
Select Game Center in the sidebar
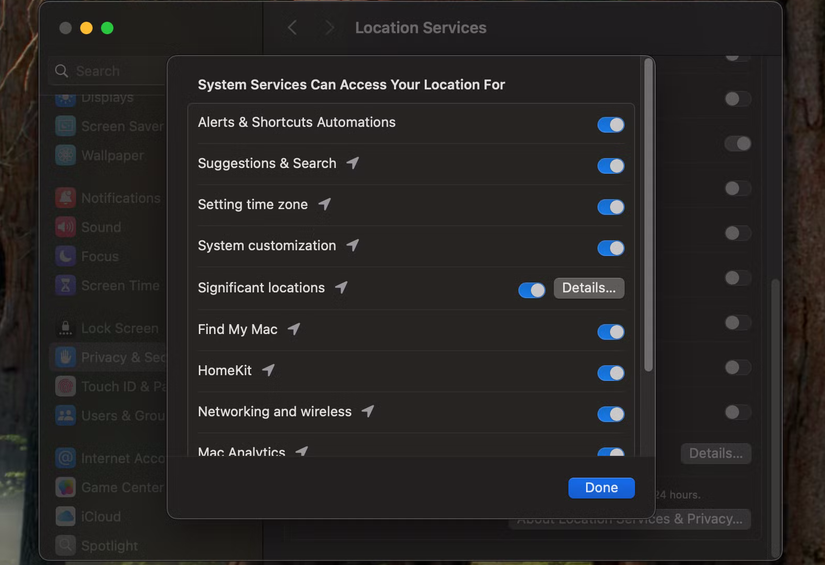[x=109, y=488]
